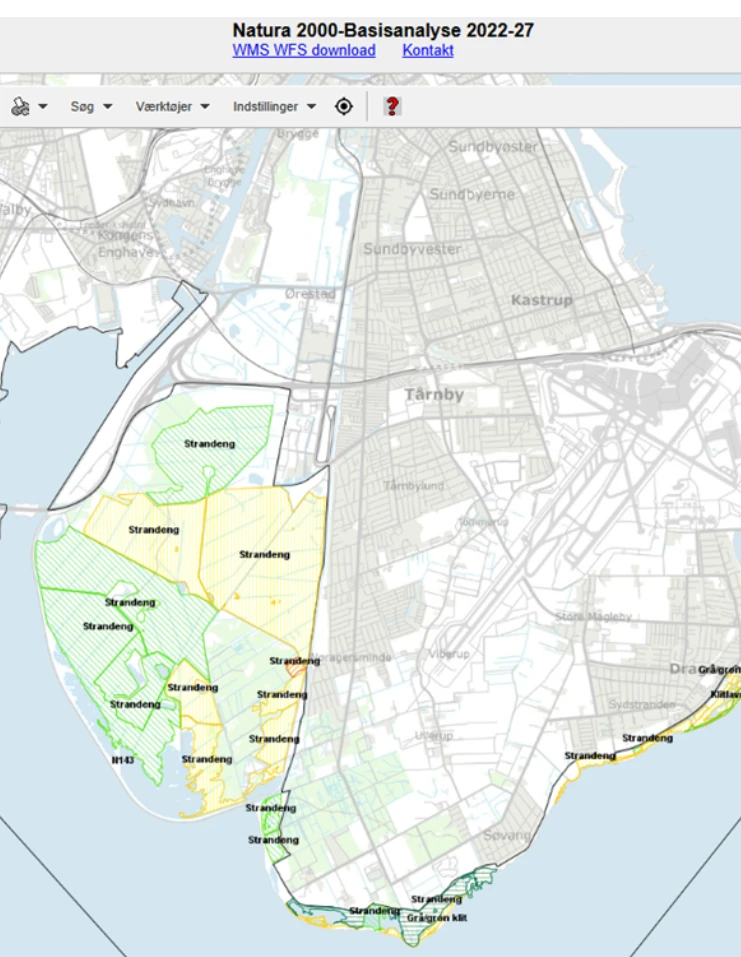Click the Sydstranden map label
This screenshot has width=741, height=957.
(x=642, y=704)
